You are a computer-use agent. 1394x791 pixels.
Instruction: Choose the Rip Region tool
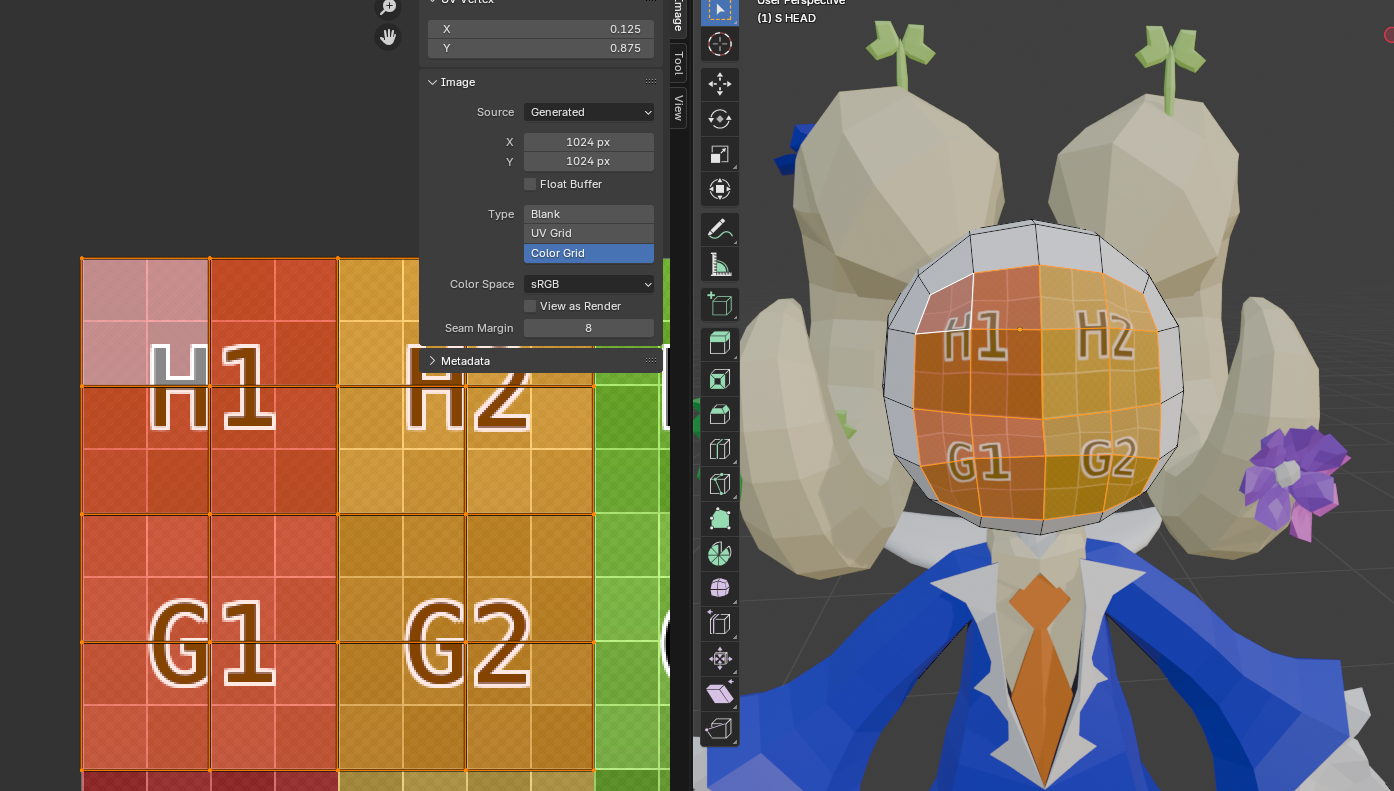click(720, 727)
